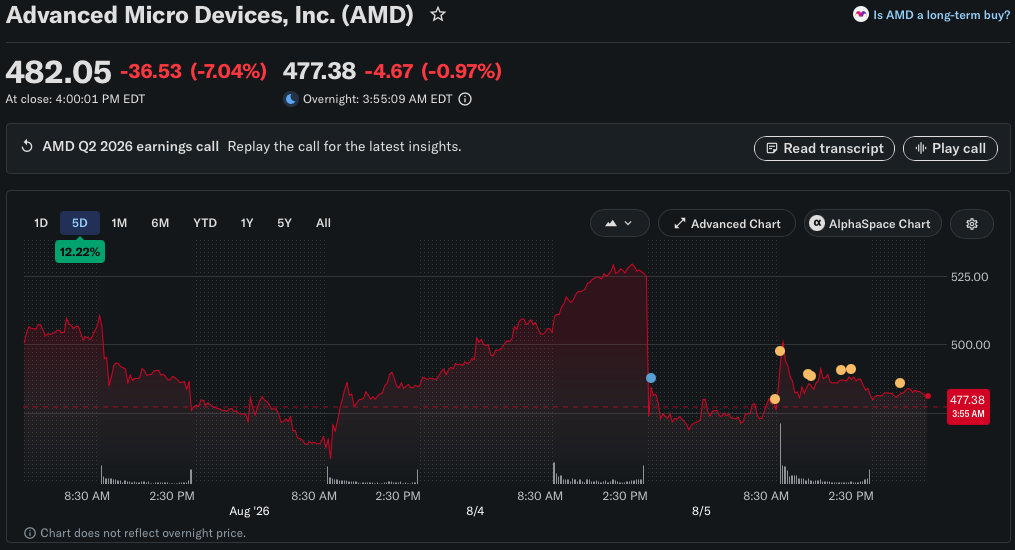Click the 477.38 price label on chart axis
The image size is (1015, 550).
click(968, 406)
